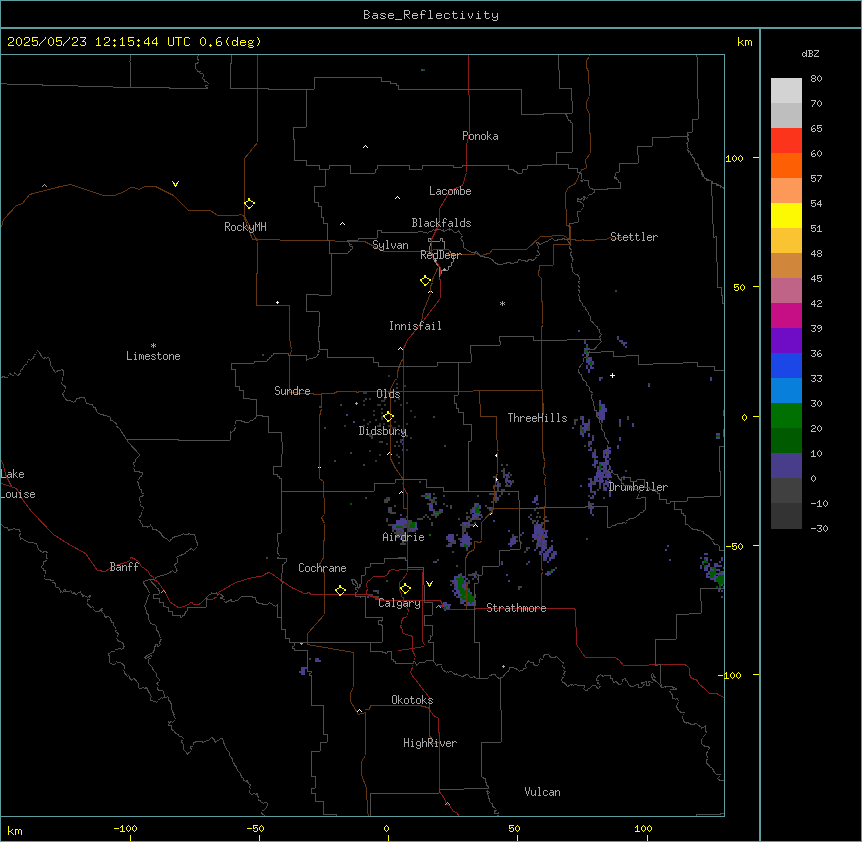
Task: Click the Limestone label
Action: (153, 356)
